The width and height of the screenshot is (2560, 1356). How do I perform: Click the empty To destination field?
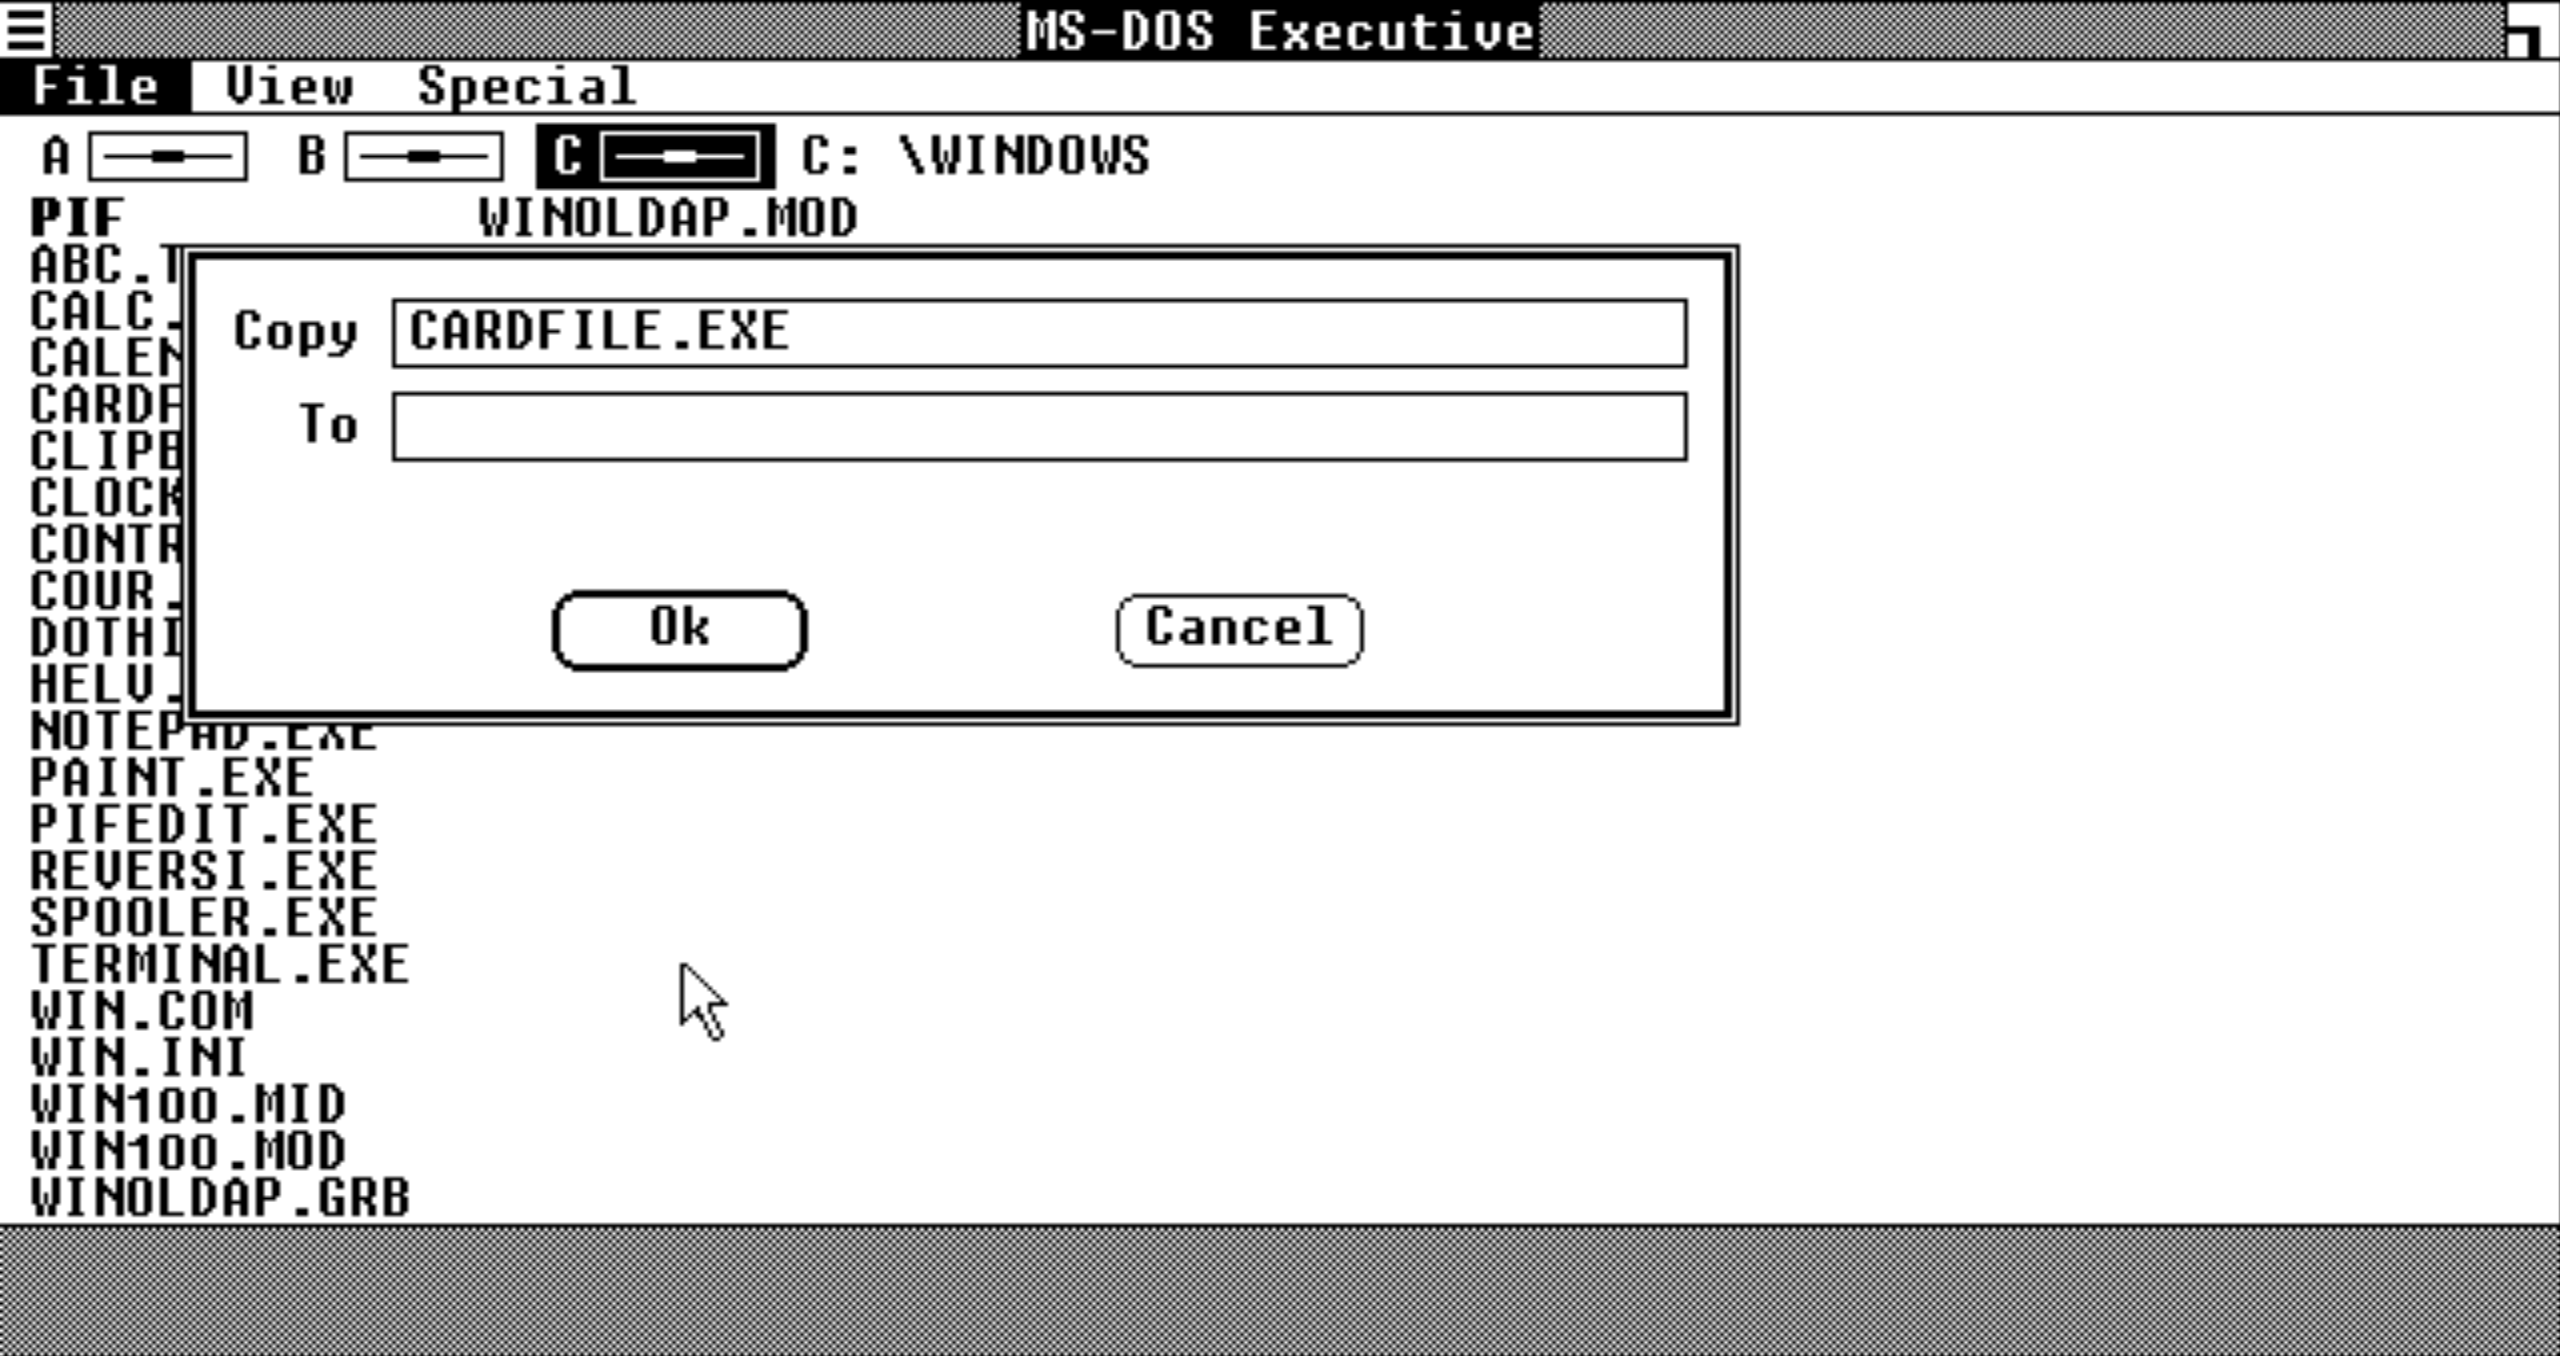tap(1040, 427)
